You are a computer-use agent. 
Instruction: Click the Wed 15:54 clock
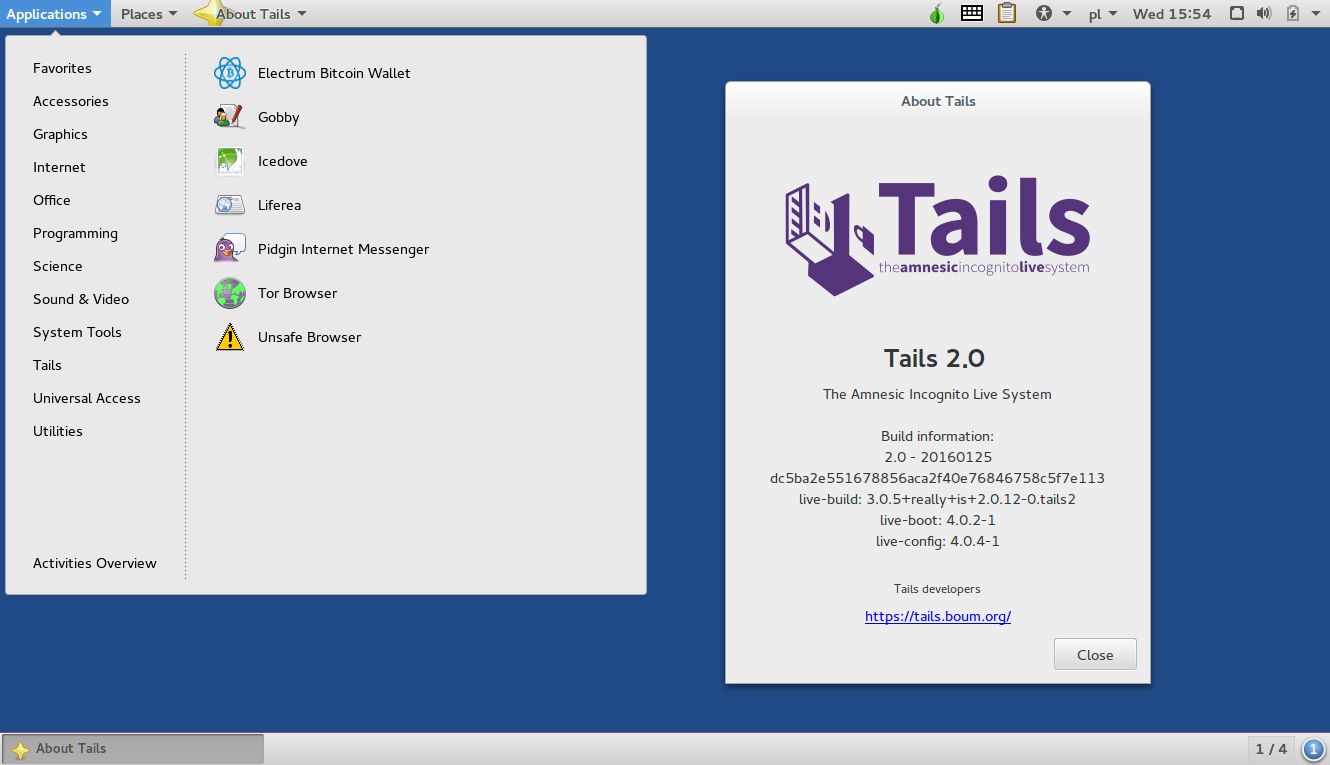1172,14
